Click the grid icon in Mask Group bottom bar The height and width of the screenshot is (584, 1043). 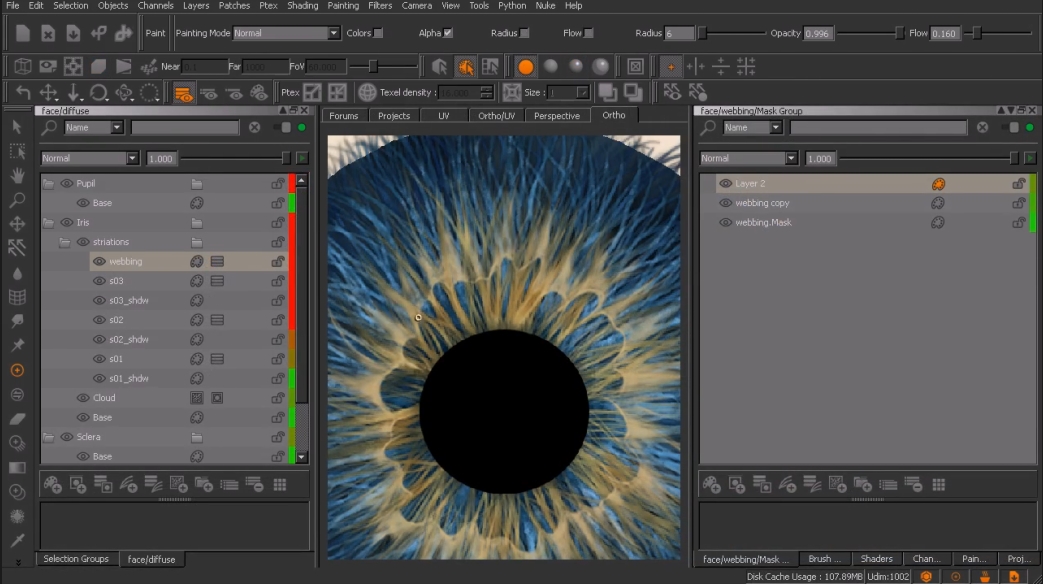939,485
